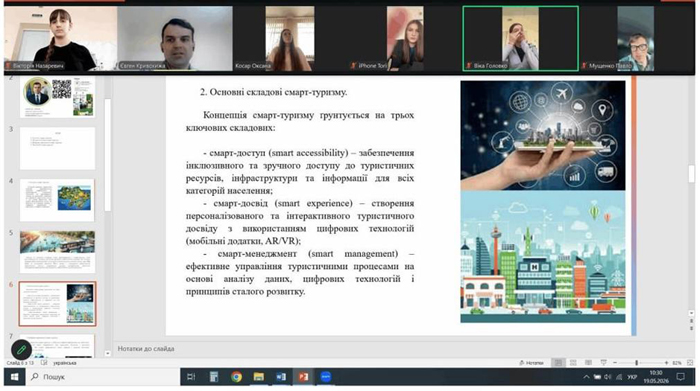Toggle the УКР keyboard language indicator
The height and width of the screenshot is (391, 700).
click(x=632, y=377)
